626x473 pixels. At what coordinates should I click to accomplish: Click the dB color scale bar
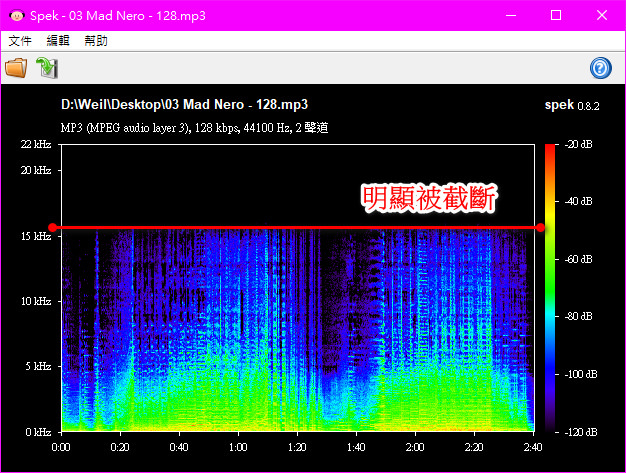click(x=550, y=288)
